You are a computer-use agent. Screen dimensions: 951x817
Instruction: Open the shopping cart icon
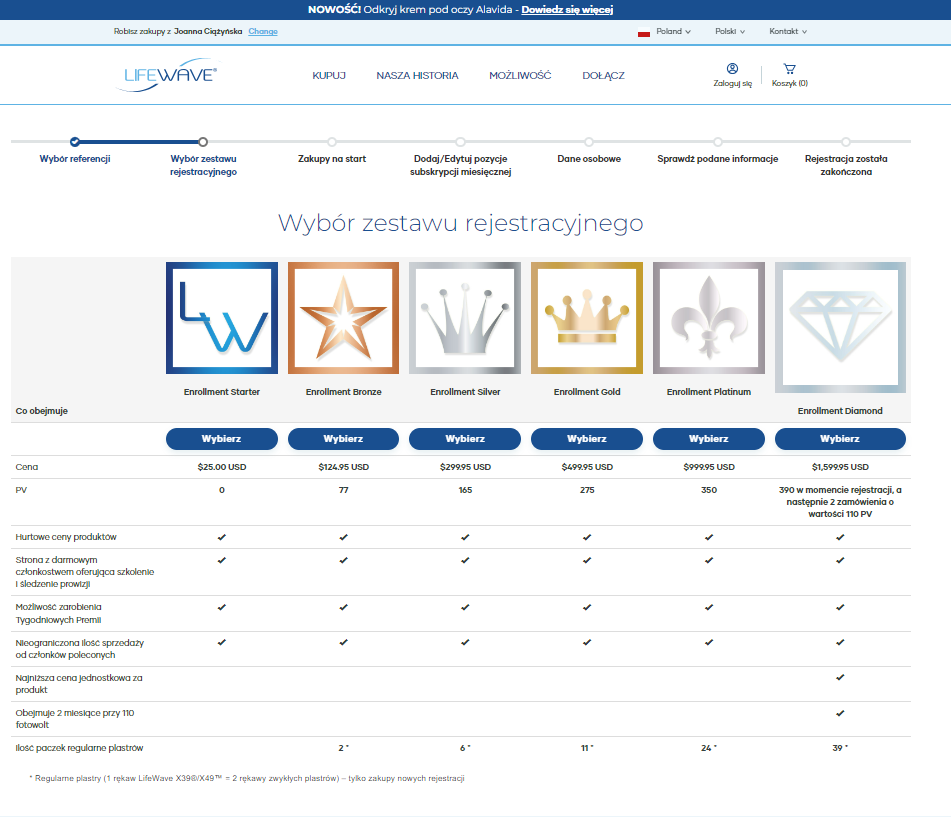tap(789, 69)
